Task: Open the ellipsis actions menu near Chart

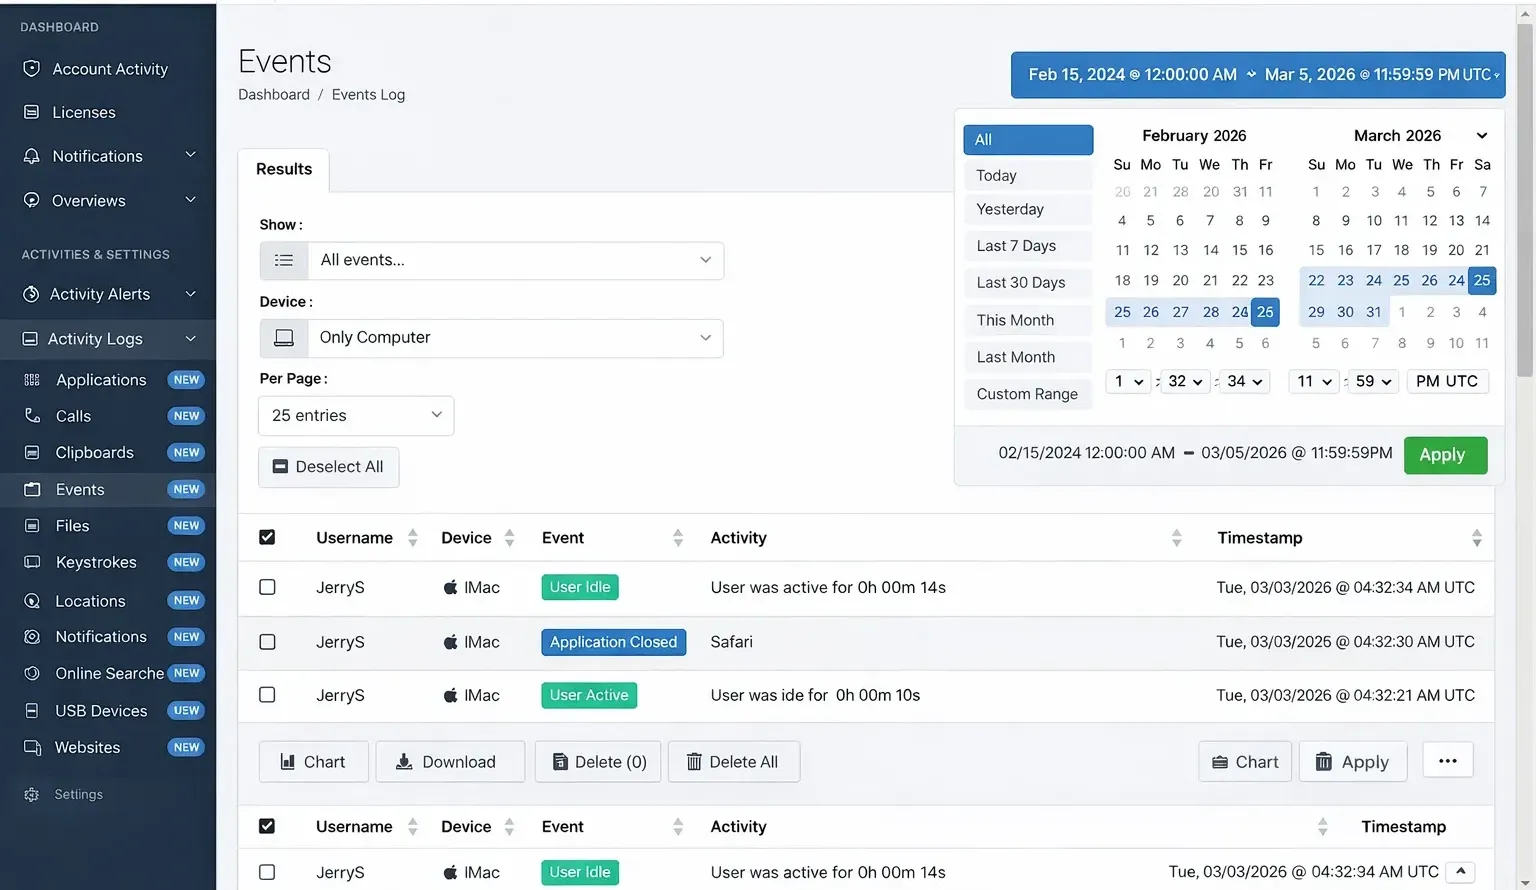Action: pos(1447,760)
